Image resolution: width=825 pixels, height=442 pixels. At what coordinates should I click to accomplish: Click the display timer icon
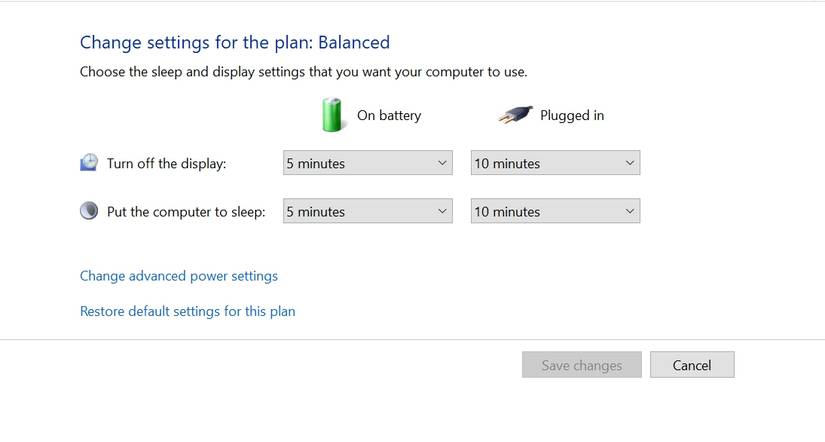(89, 163)
